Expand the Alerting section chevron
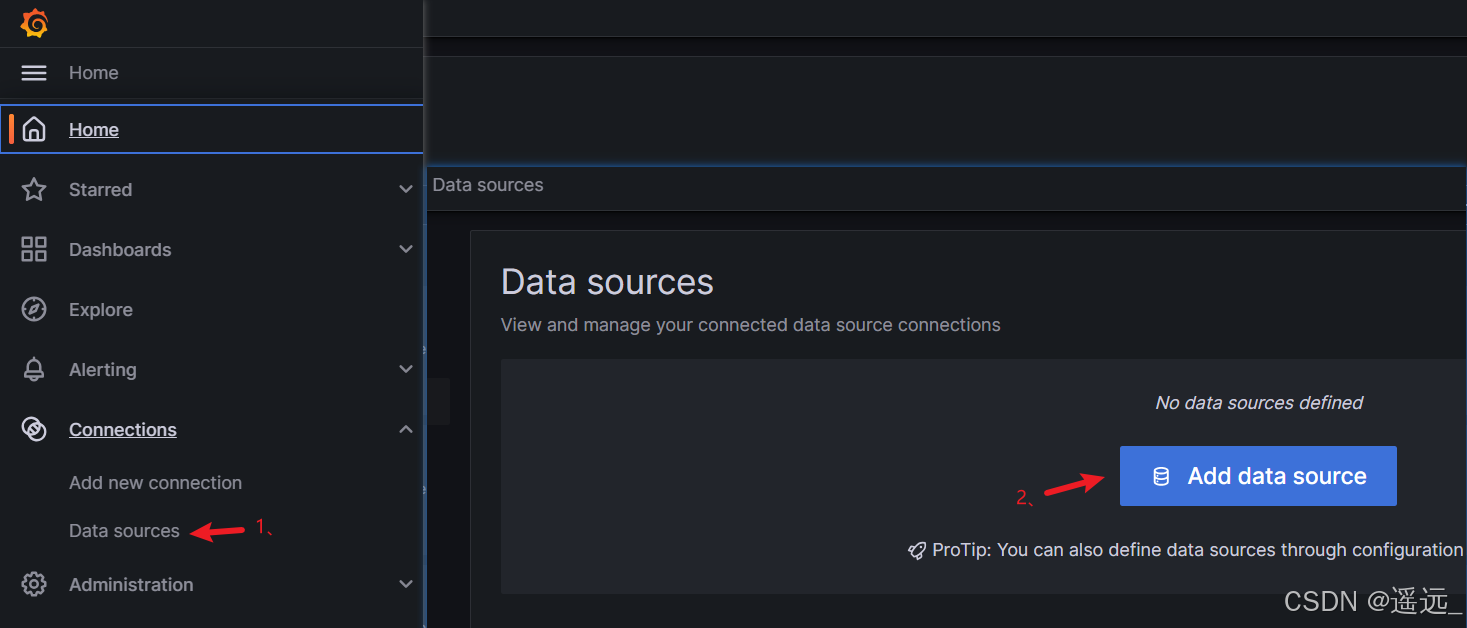The image size is (1467, 628). point(405,369)
